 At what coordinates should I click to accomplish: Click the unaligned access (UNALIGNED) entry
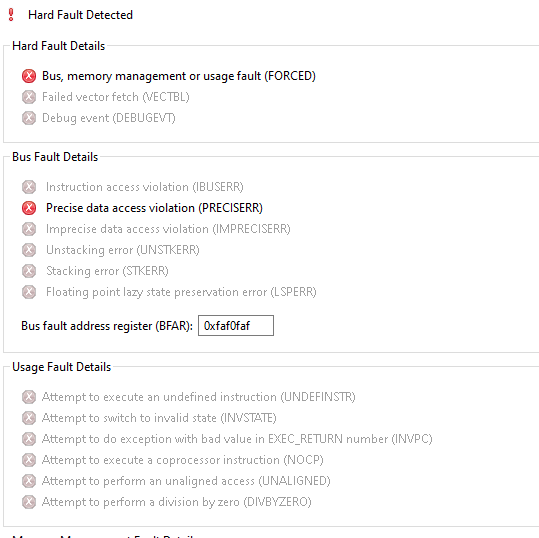tap(186, 481)
